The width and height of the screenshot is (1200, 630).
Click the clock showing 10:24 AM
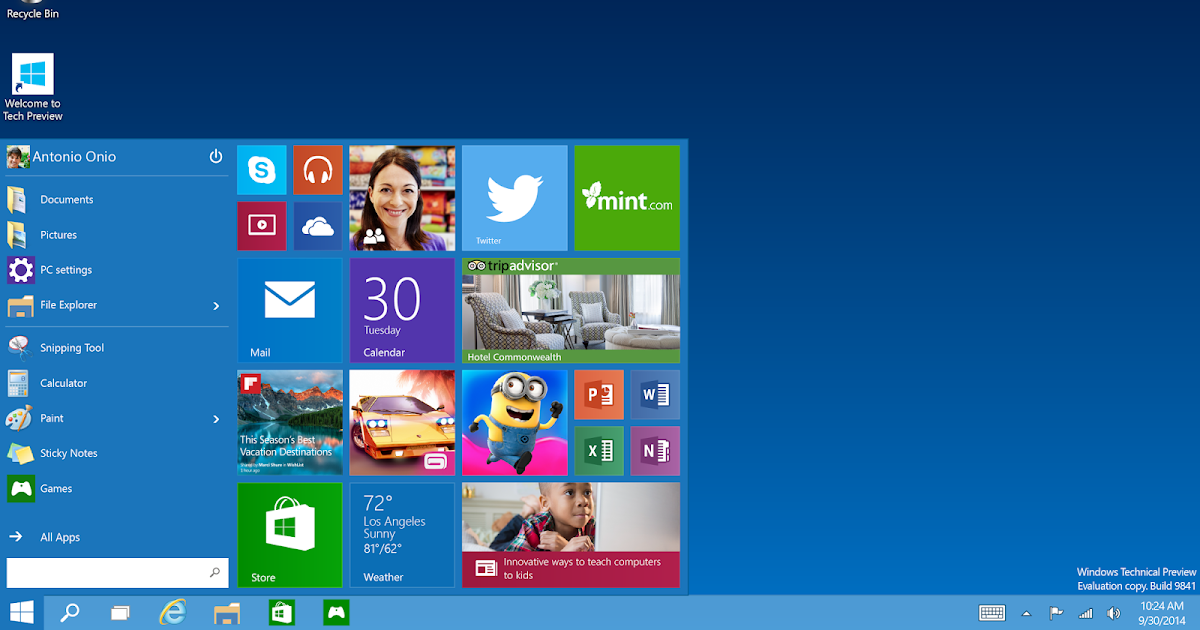pos(1161,613)
